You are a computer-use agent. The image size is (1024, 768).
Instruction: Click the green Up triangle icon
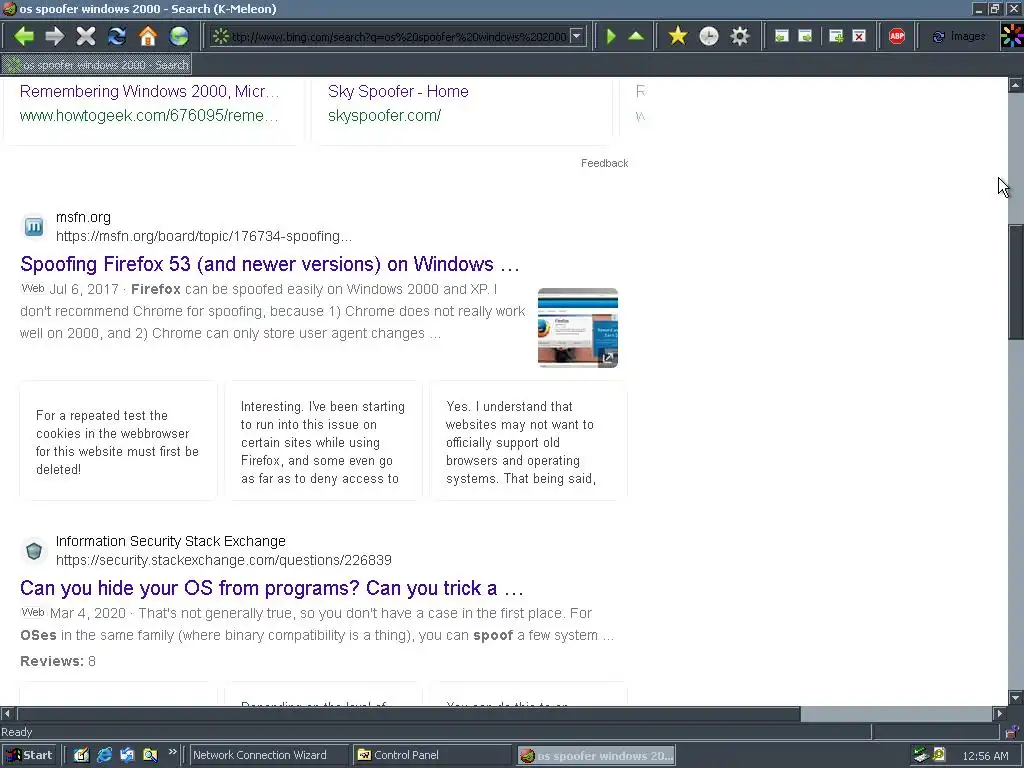click(636, 36)
